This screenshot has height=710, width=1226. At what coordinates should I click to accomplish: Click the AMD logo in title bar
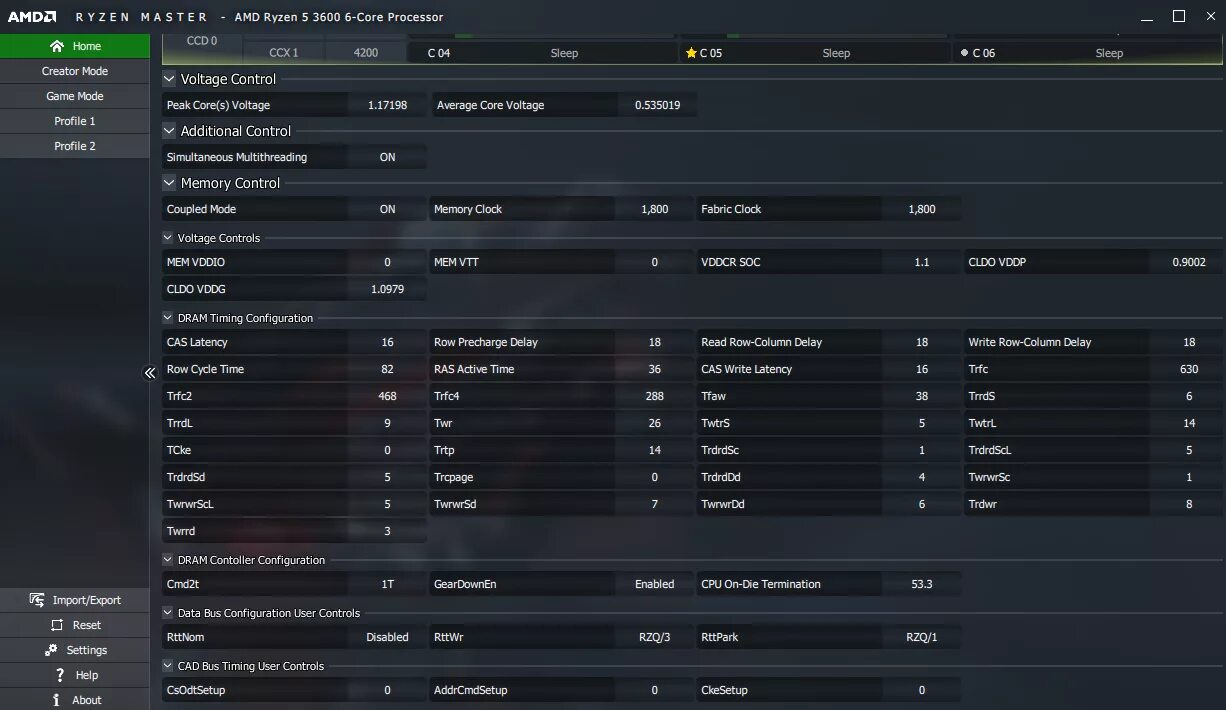tap(32, 17)
